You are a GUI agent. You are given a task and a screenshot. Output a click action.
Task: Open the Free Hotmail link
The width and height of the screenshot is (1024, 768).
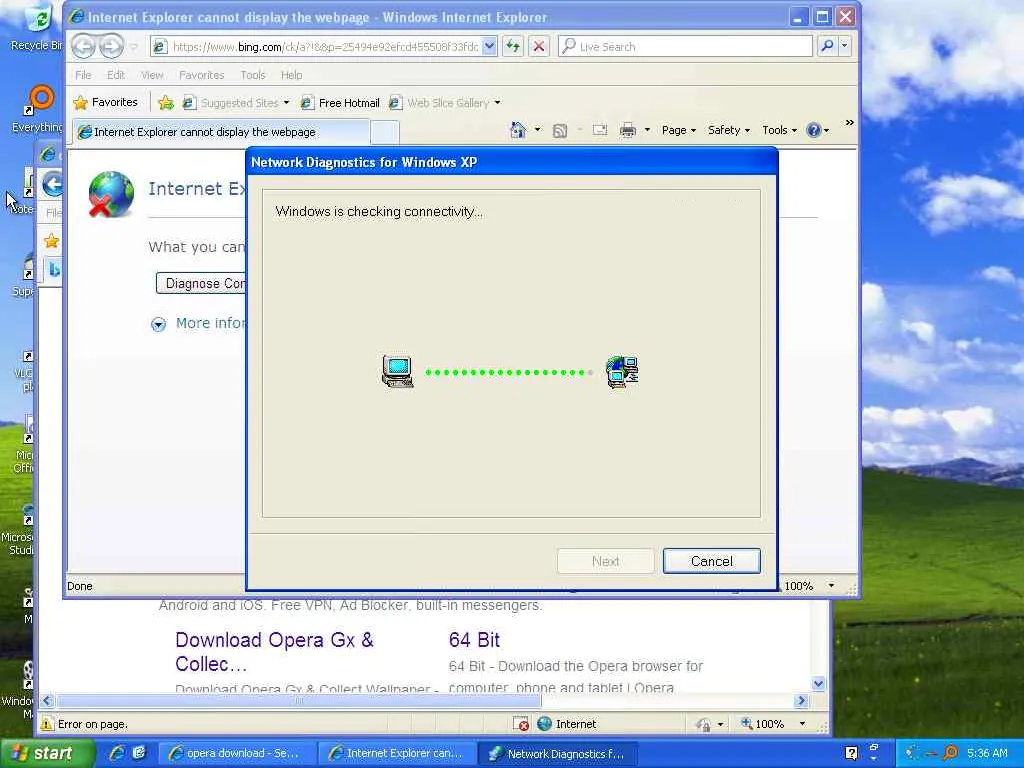[340, 103]
